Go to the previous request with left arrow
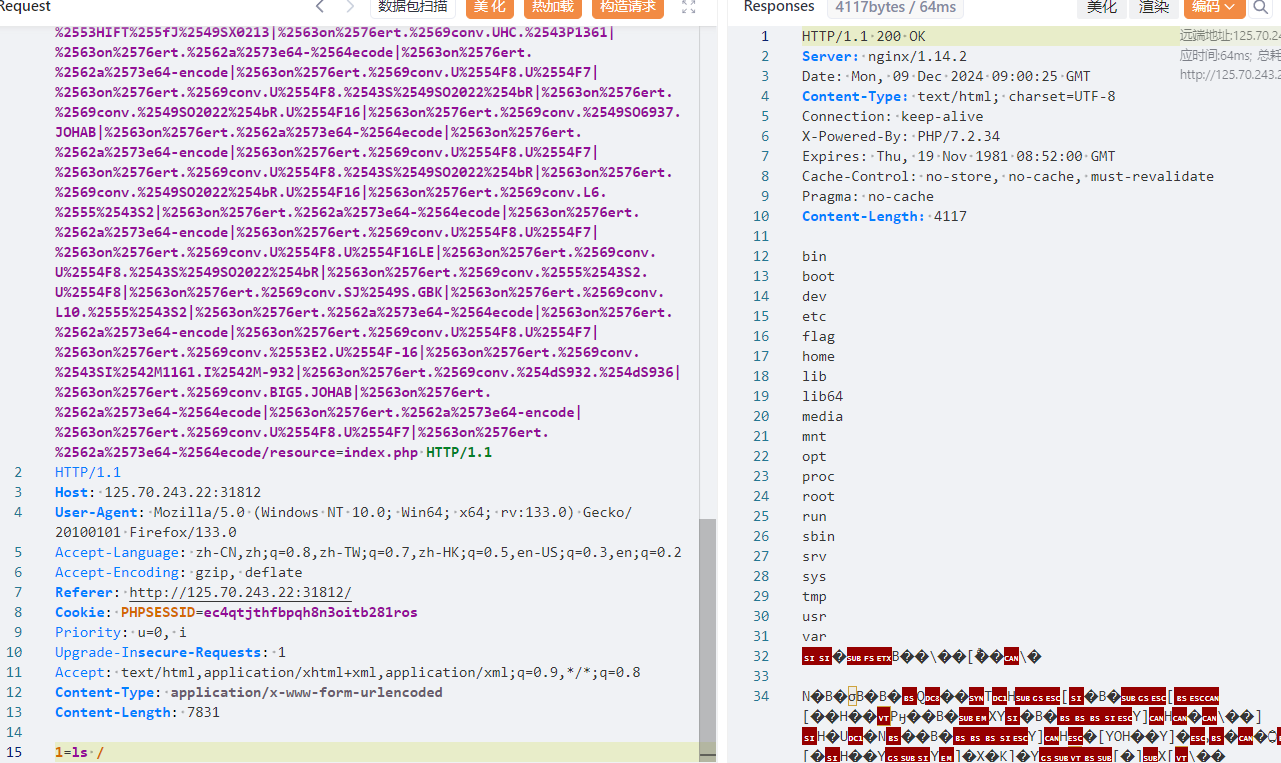Viewport: 1281px width, 763px height. (320, 7)
